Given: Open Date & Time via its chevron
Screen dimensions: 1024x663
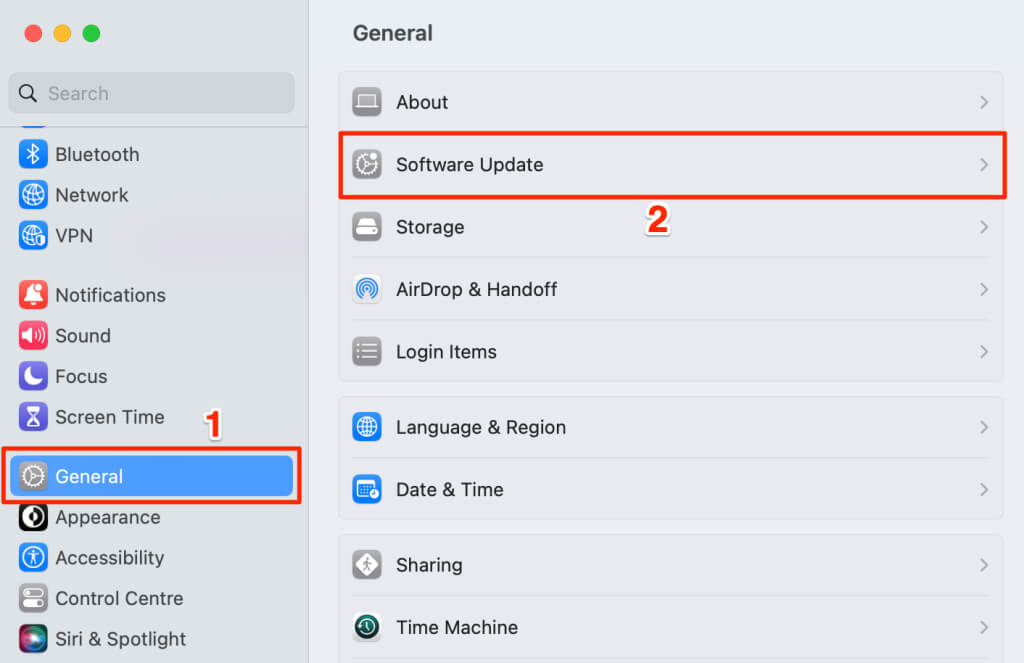Looking at the screenshot, I should click(984, 489).
